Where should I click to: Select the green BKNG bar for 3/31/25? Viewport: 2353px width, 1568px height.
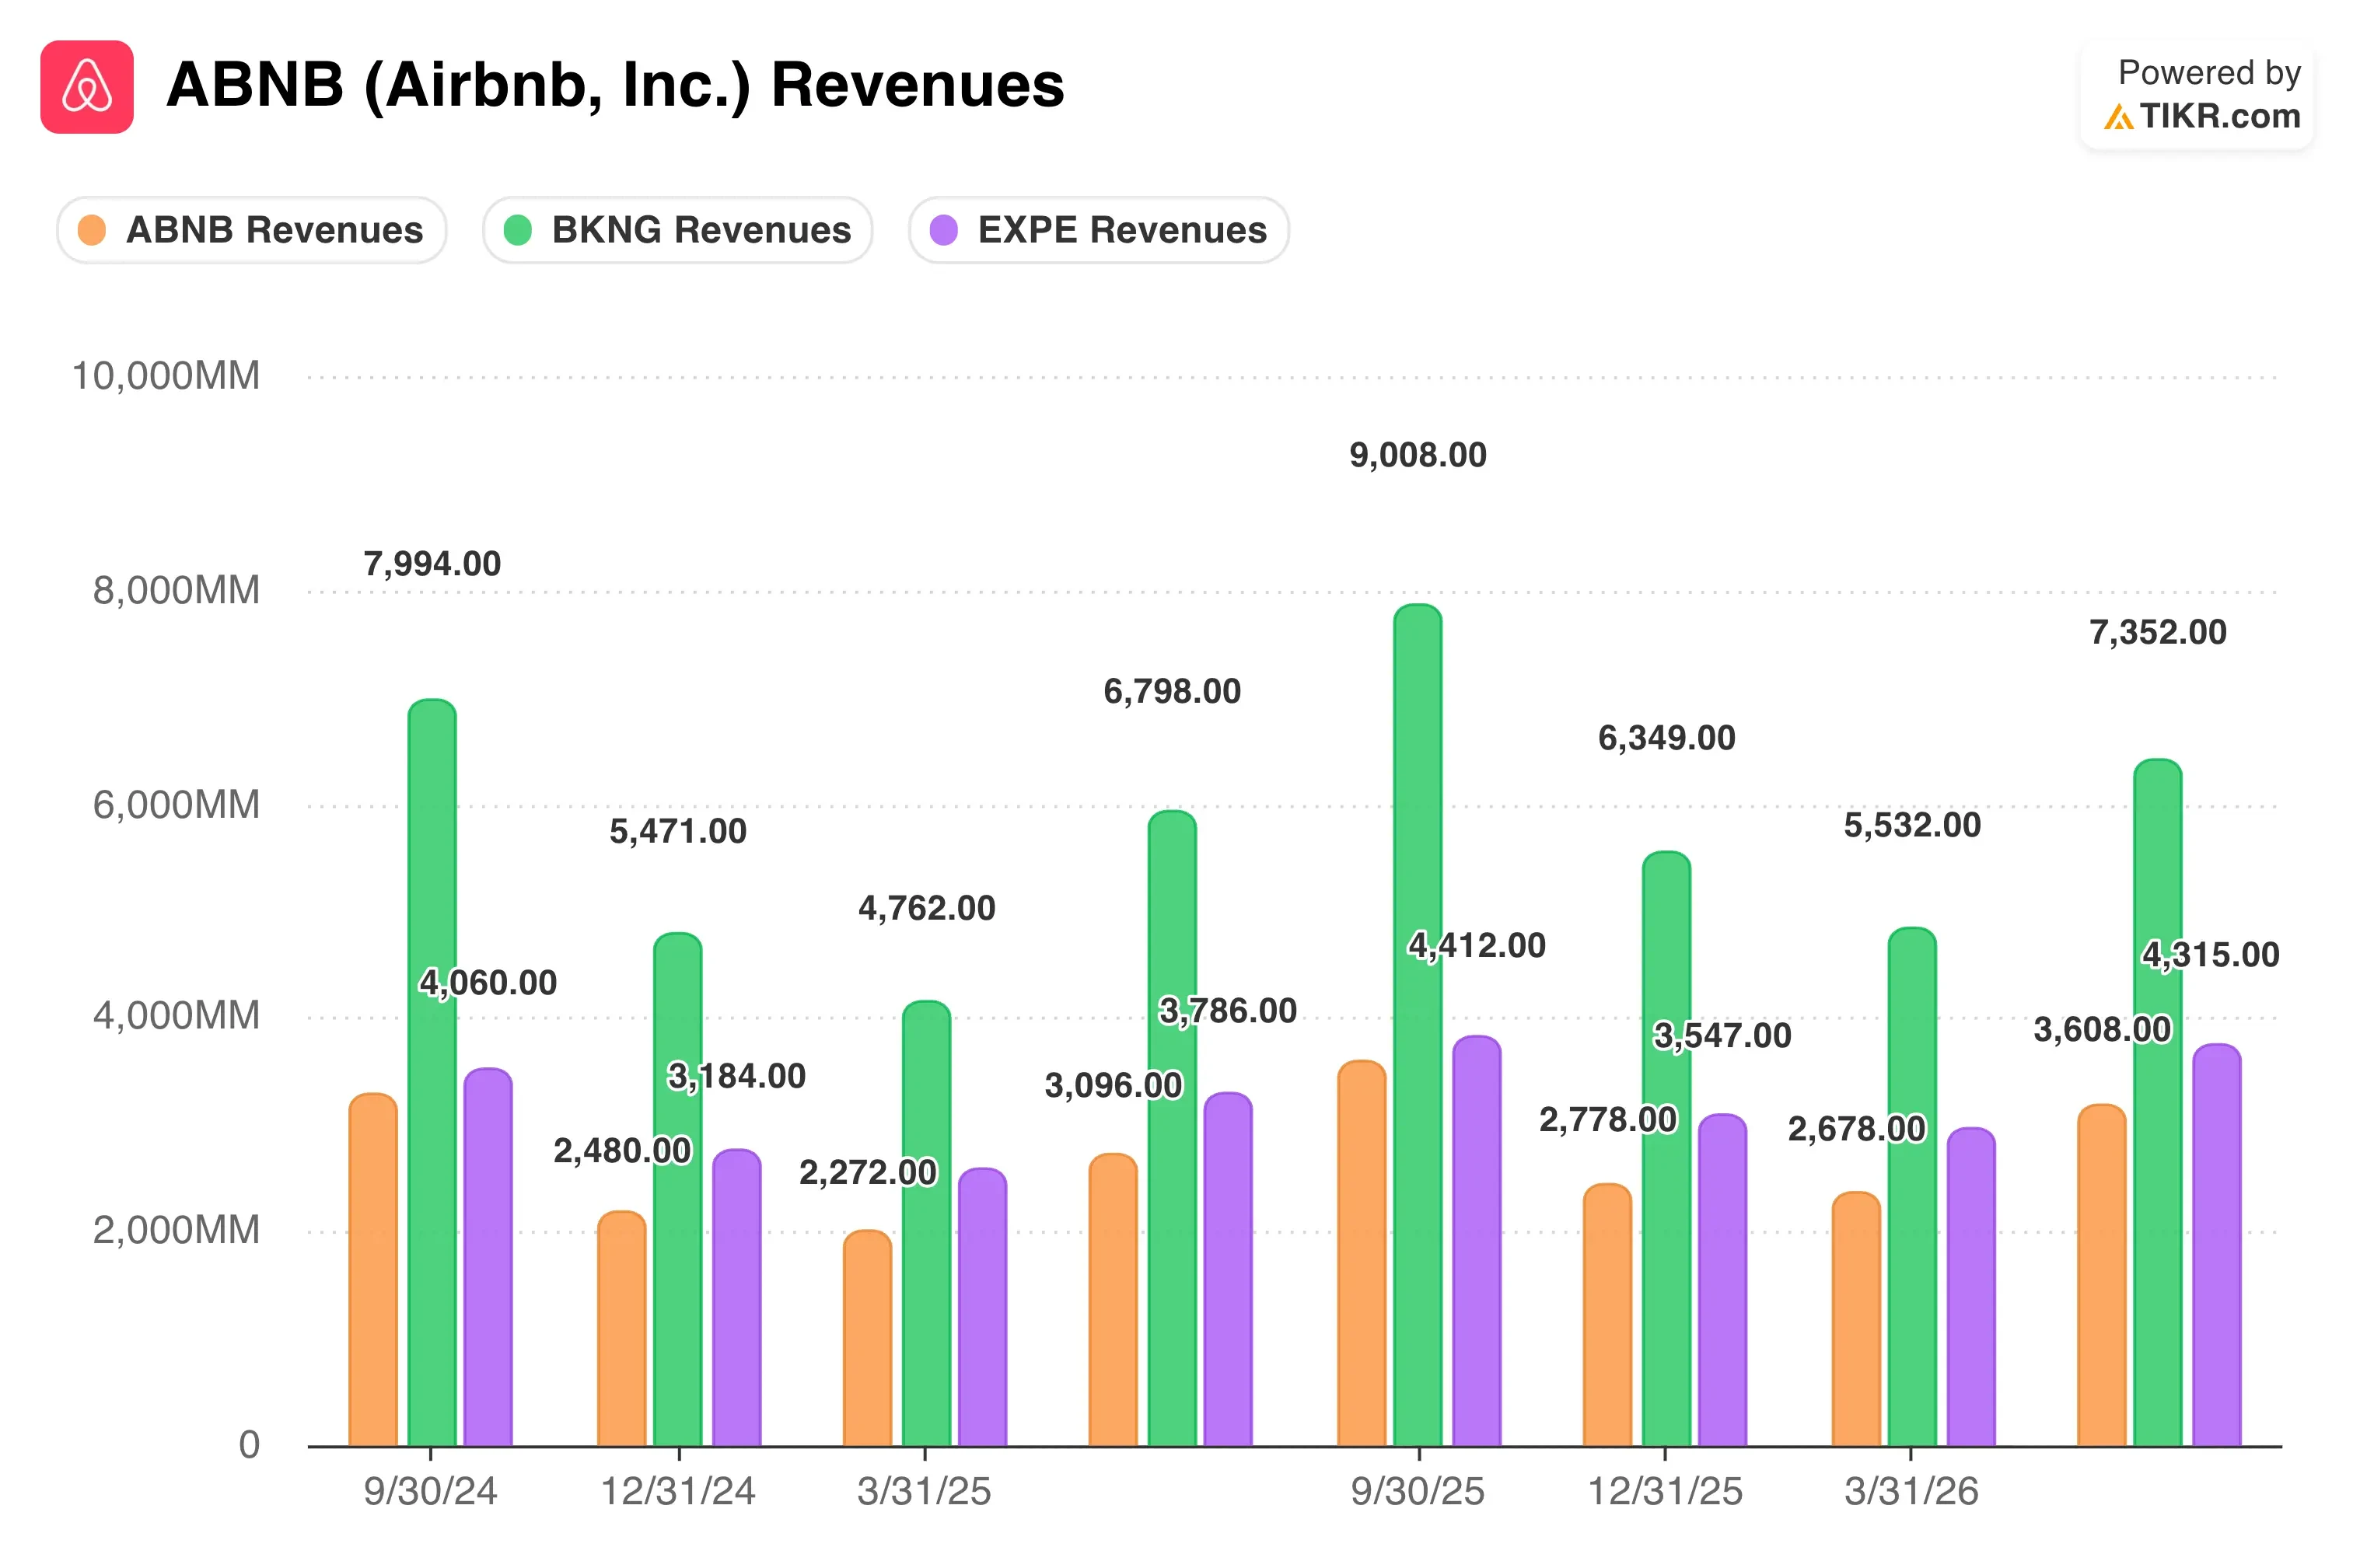[927, 1224]
